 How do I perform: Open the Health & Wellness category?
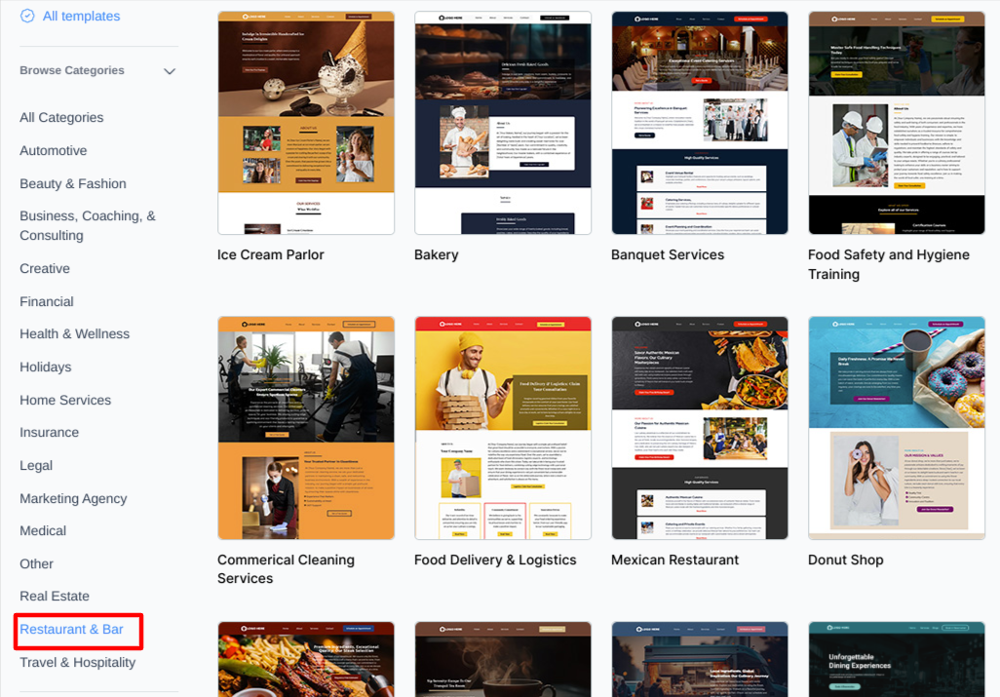pos(75,334)
